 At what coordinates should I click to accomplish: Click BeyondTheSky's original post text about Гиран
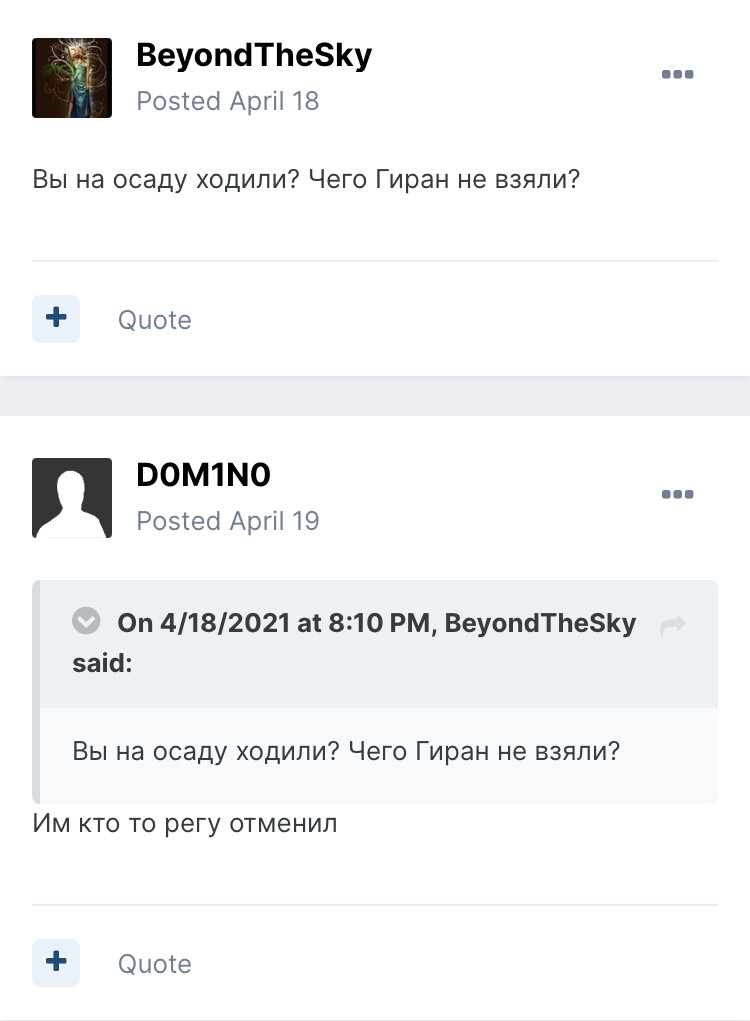[x=306, y=180]
